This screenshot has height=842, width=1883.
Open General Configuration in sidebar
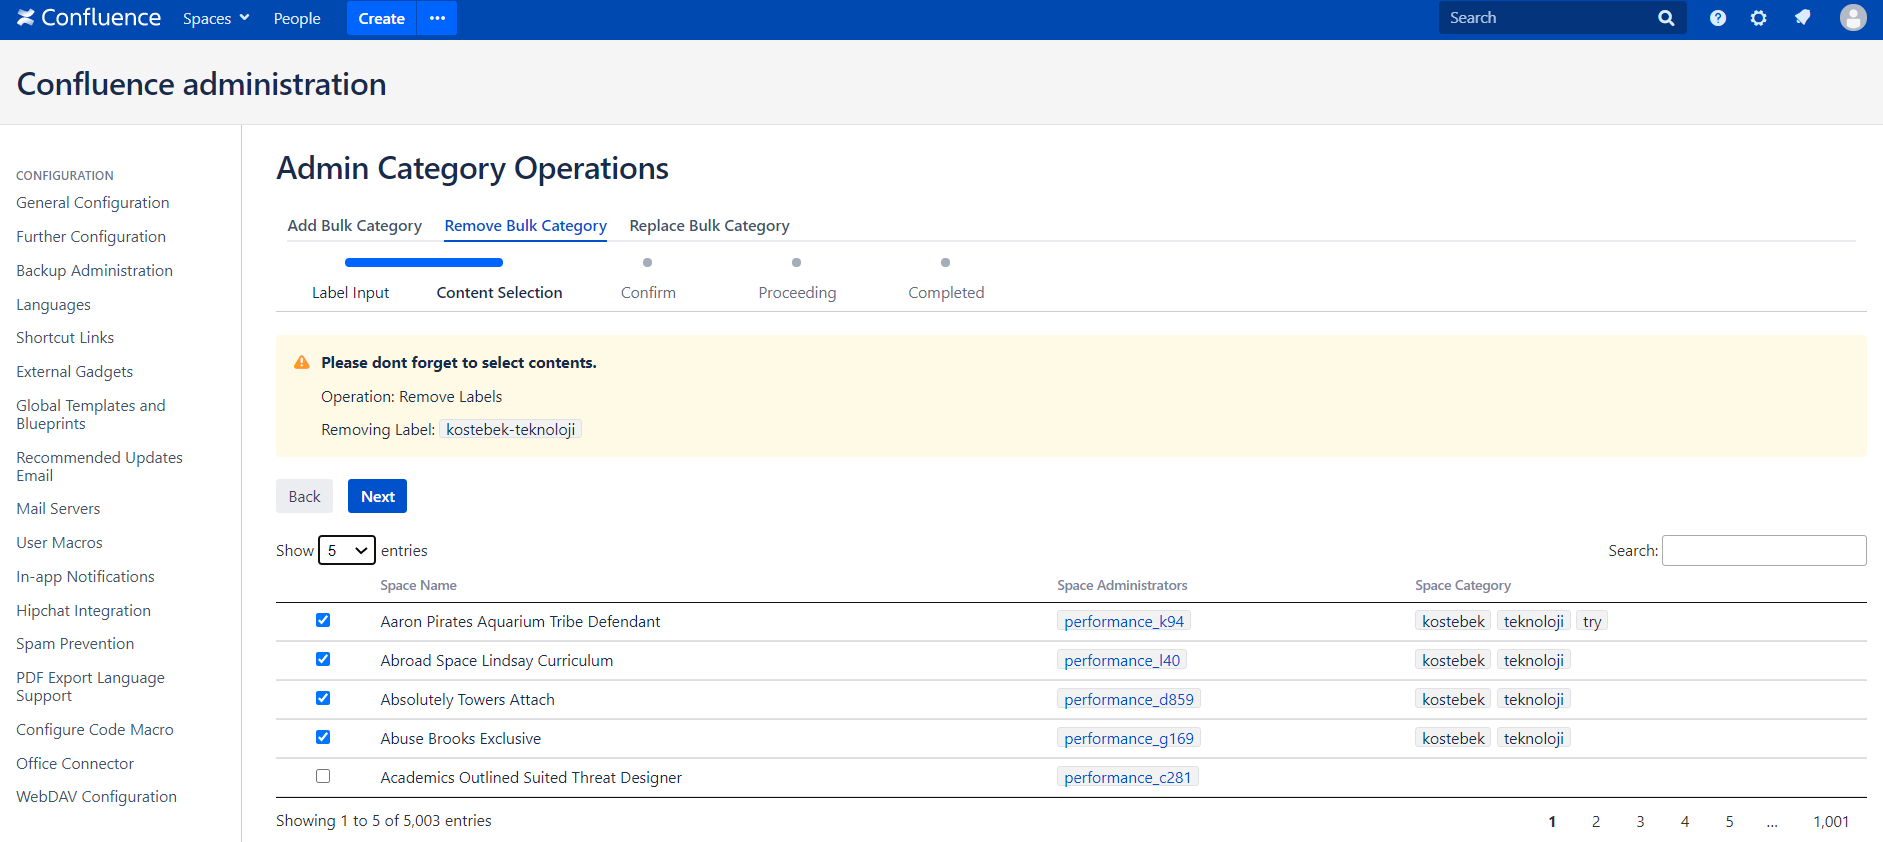(93, 203)
